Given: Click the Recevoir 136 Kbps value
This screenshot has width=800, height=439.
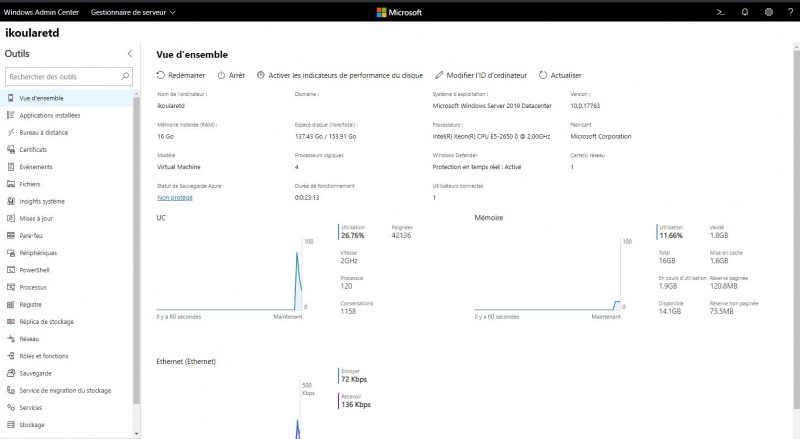Looking at the screenshot, I should 356,404.
